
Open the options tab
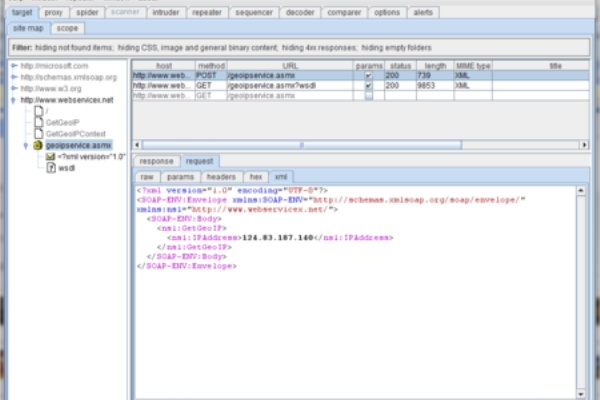387,13
